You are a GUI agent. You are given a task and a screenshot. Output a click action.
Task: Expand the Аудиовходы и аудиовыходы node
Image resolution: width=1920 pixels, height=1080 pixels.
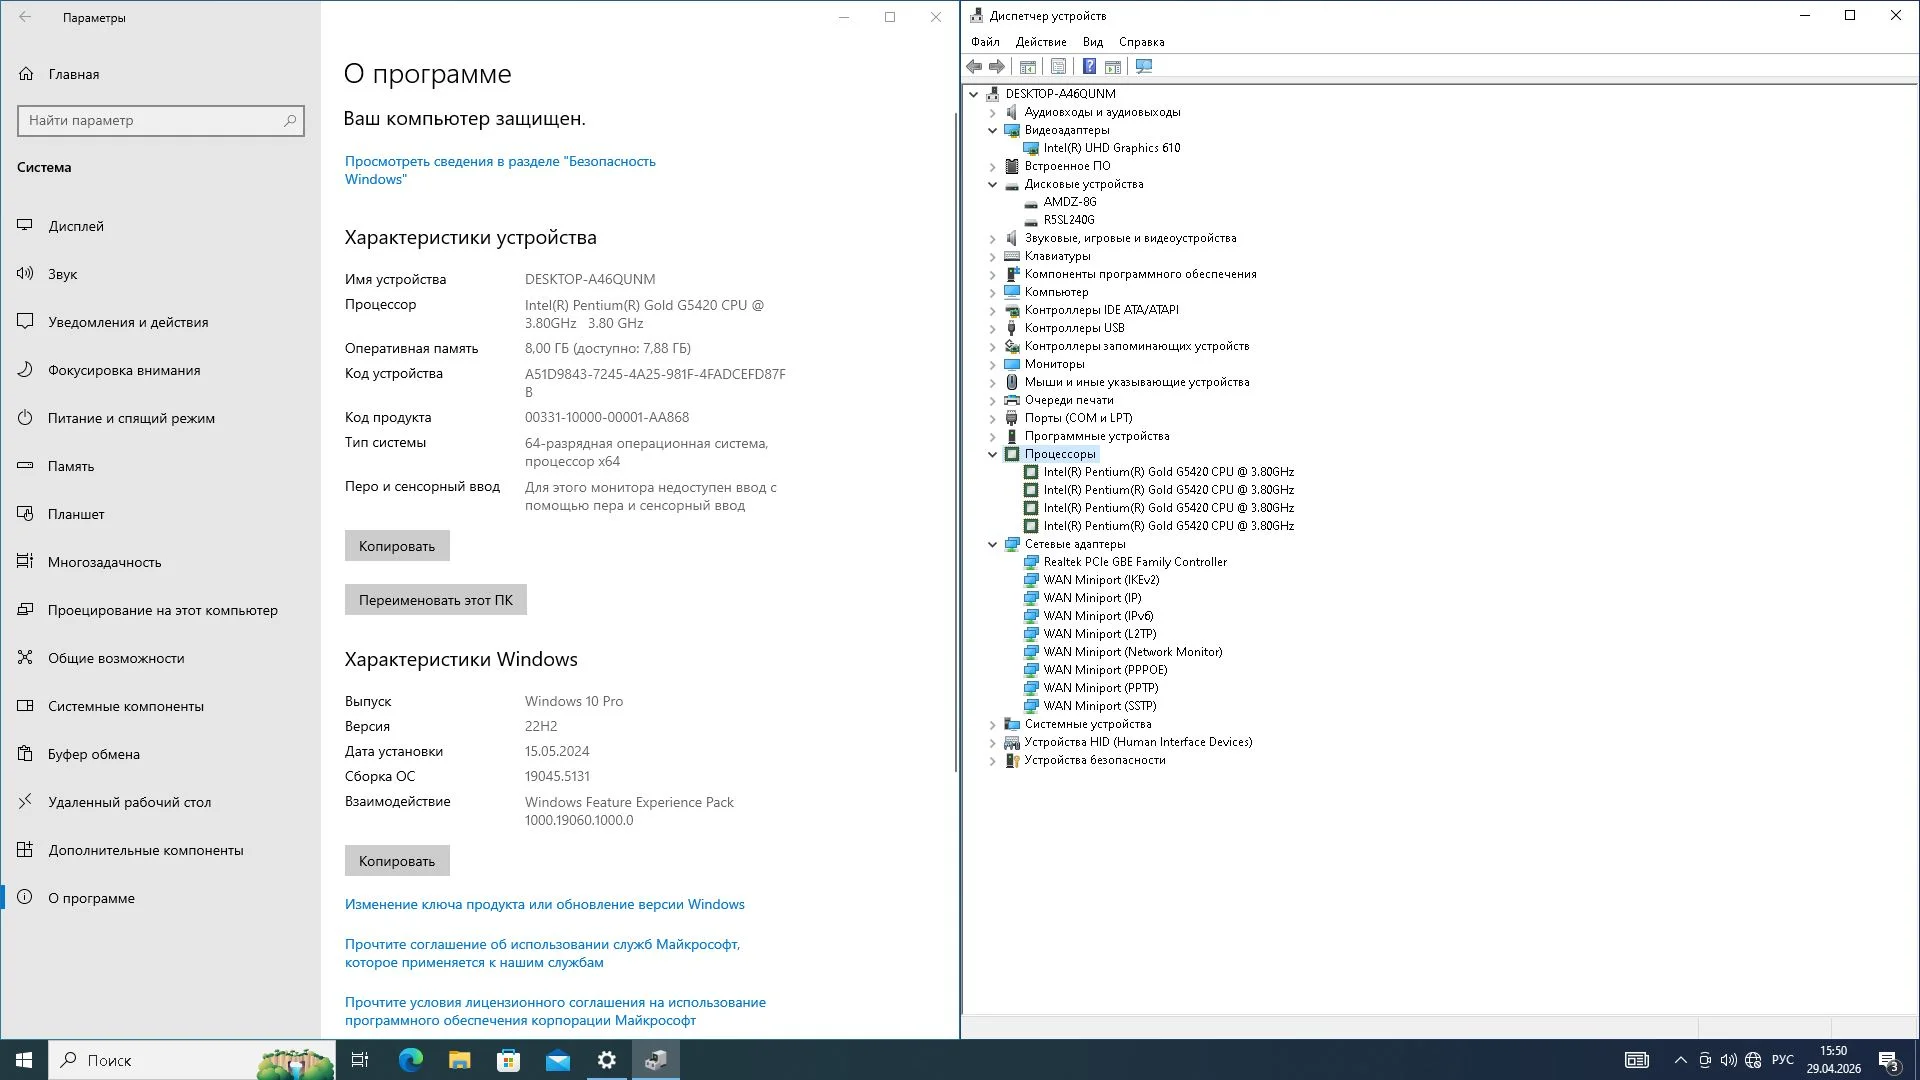pyautogui.click(x=993, y=112)
